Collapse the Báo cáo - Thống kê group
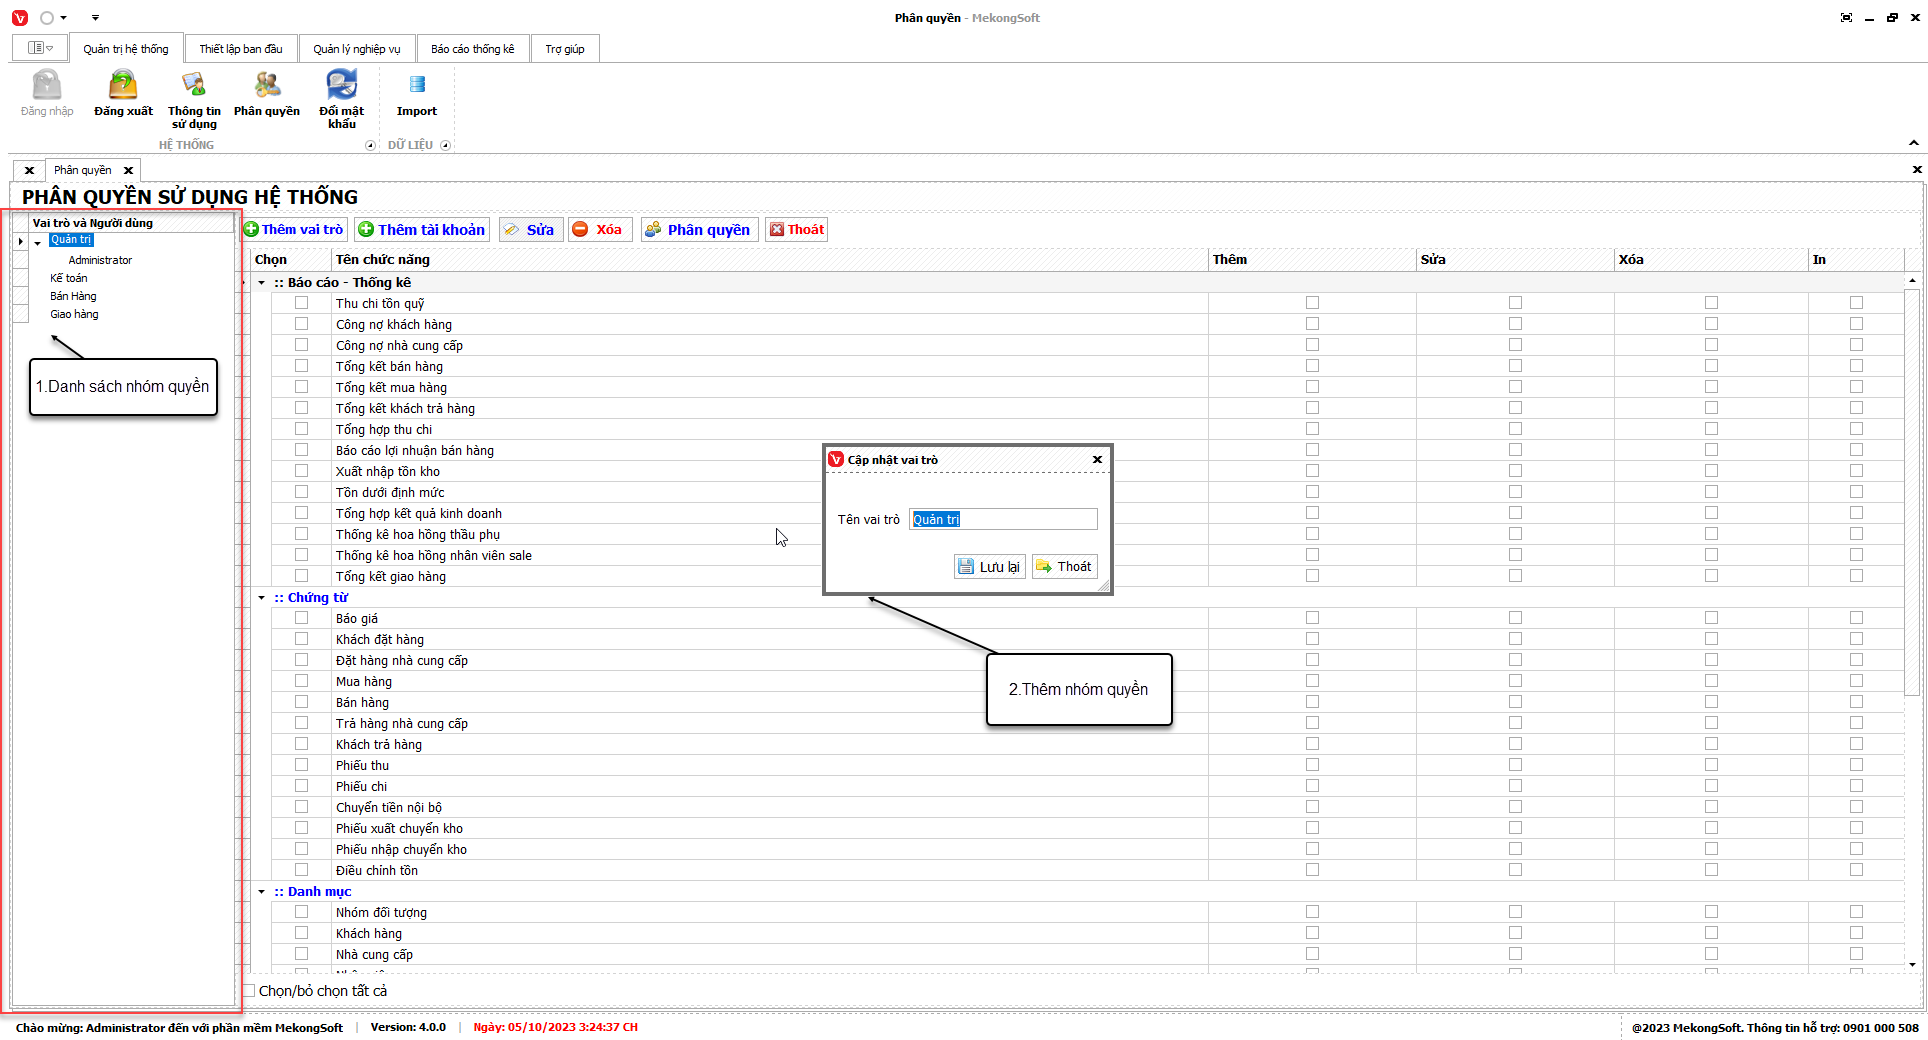Viewport: 1928px width, 1040px height. point(262,283)
